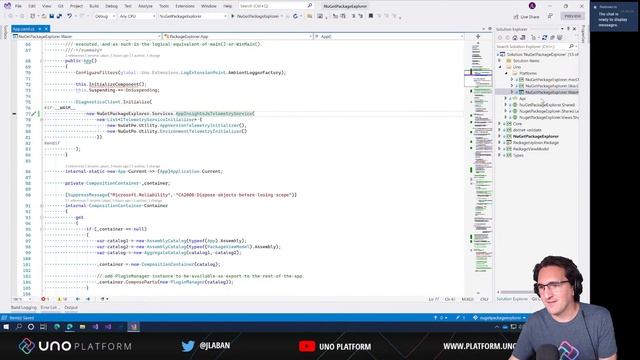The image size is (640, 360).
Task: Close the Solution Explorer panel
Action: [574, 29]
